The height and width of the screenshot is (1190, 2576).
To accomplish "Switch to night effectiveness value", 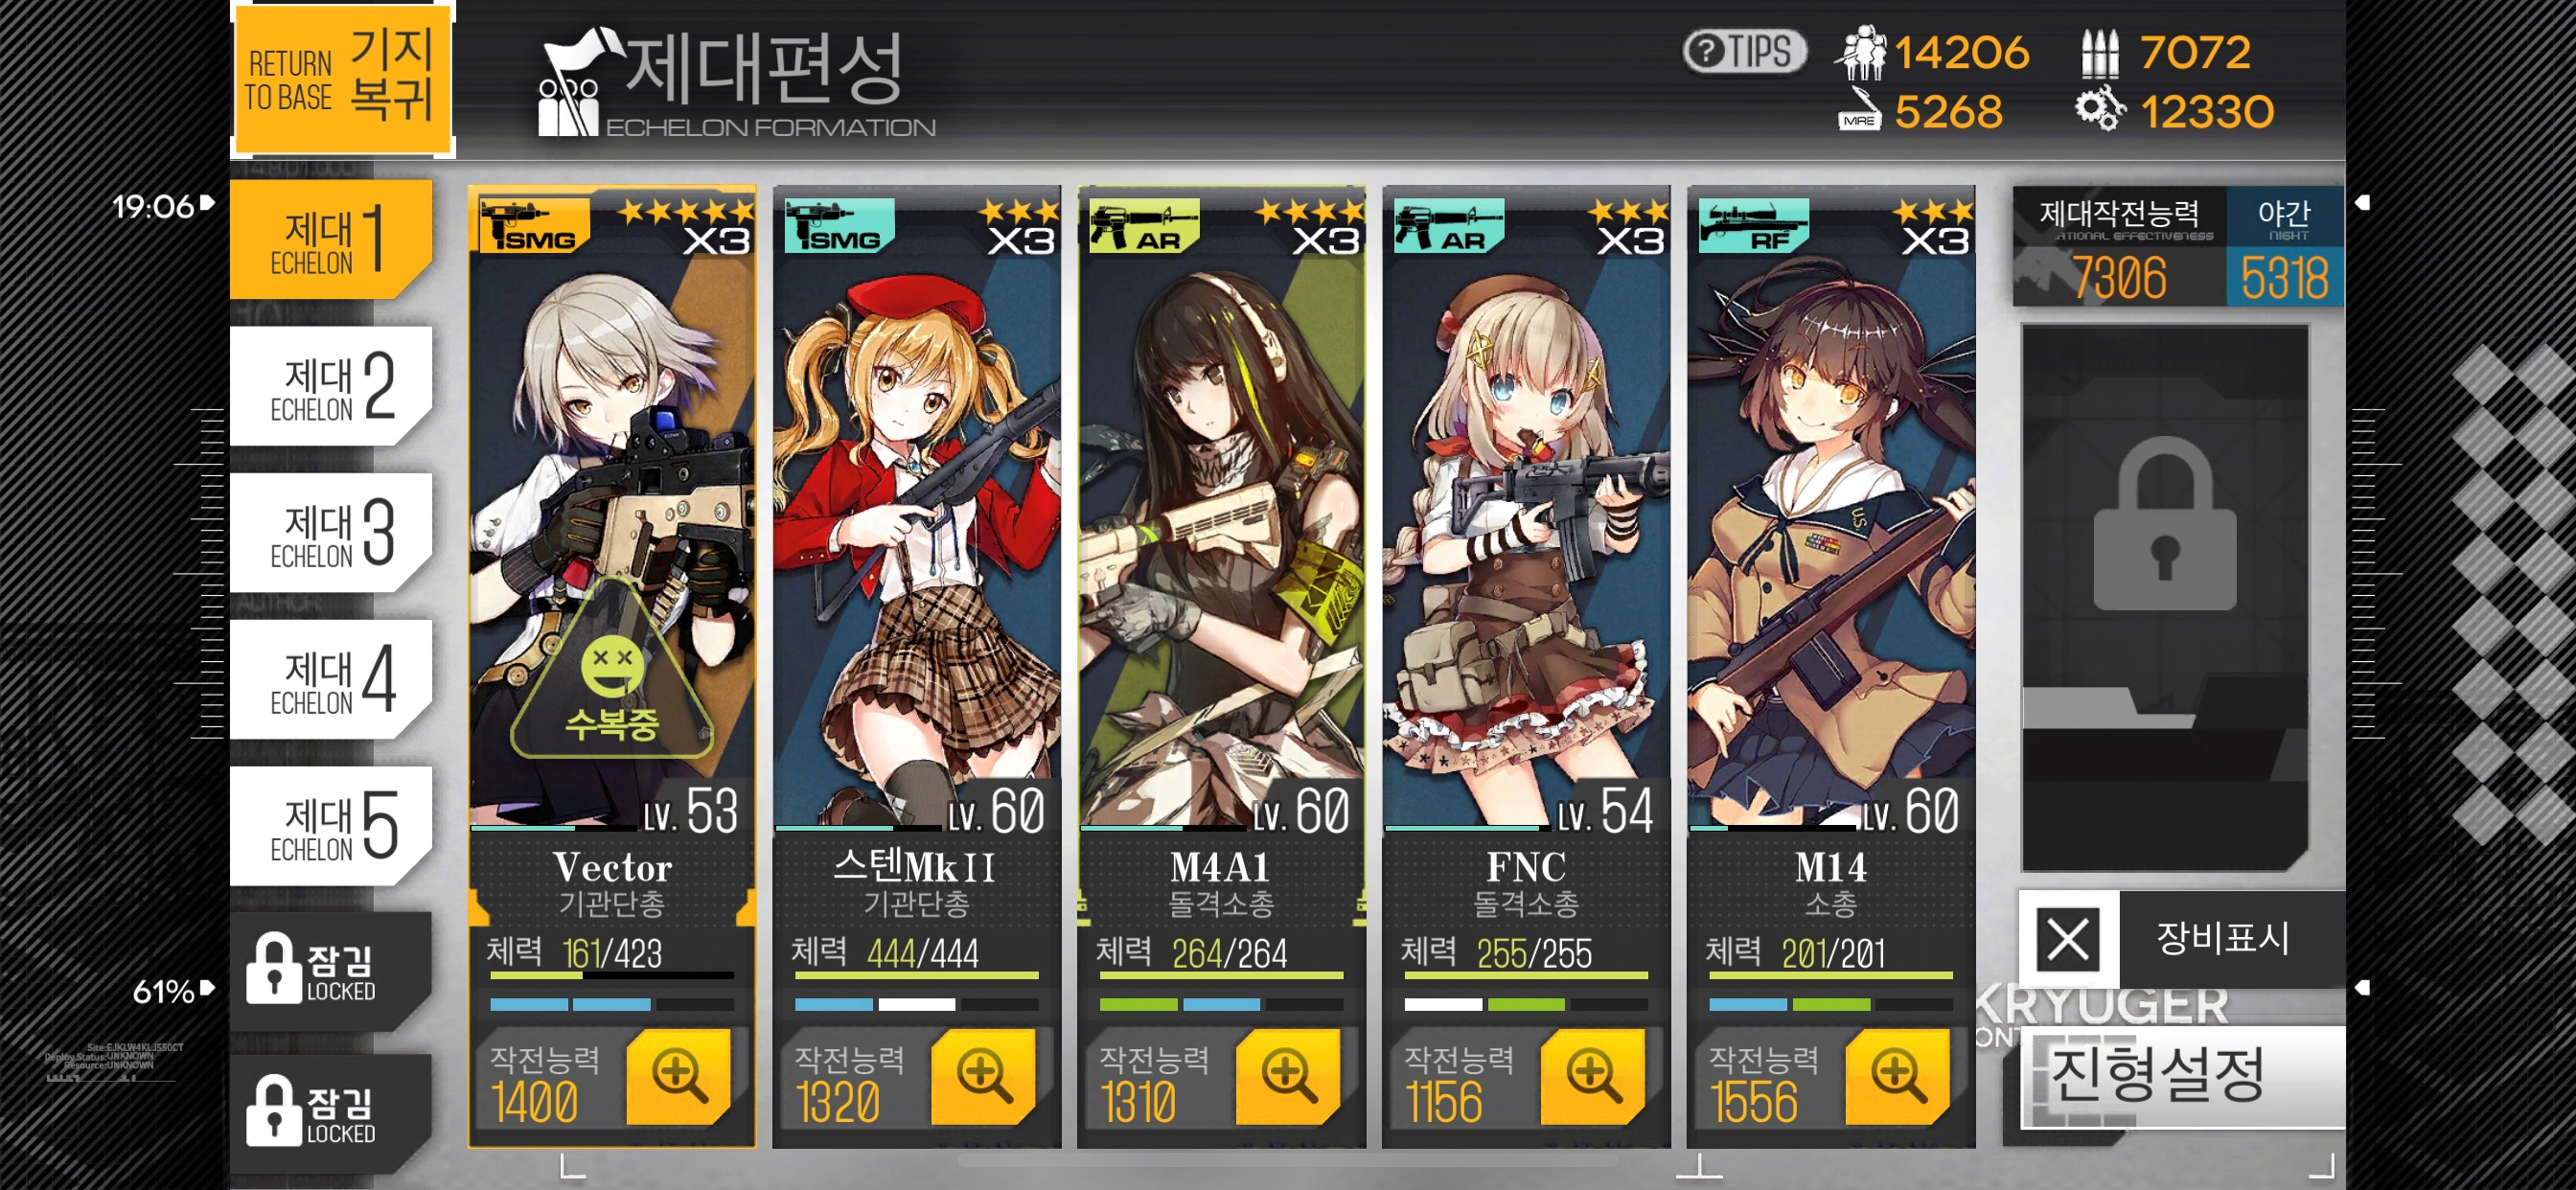I will (2285, 247).
